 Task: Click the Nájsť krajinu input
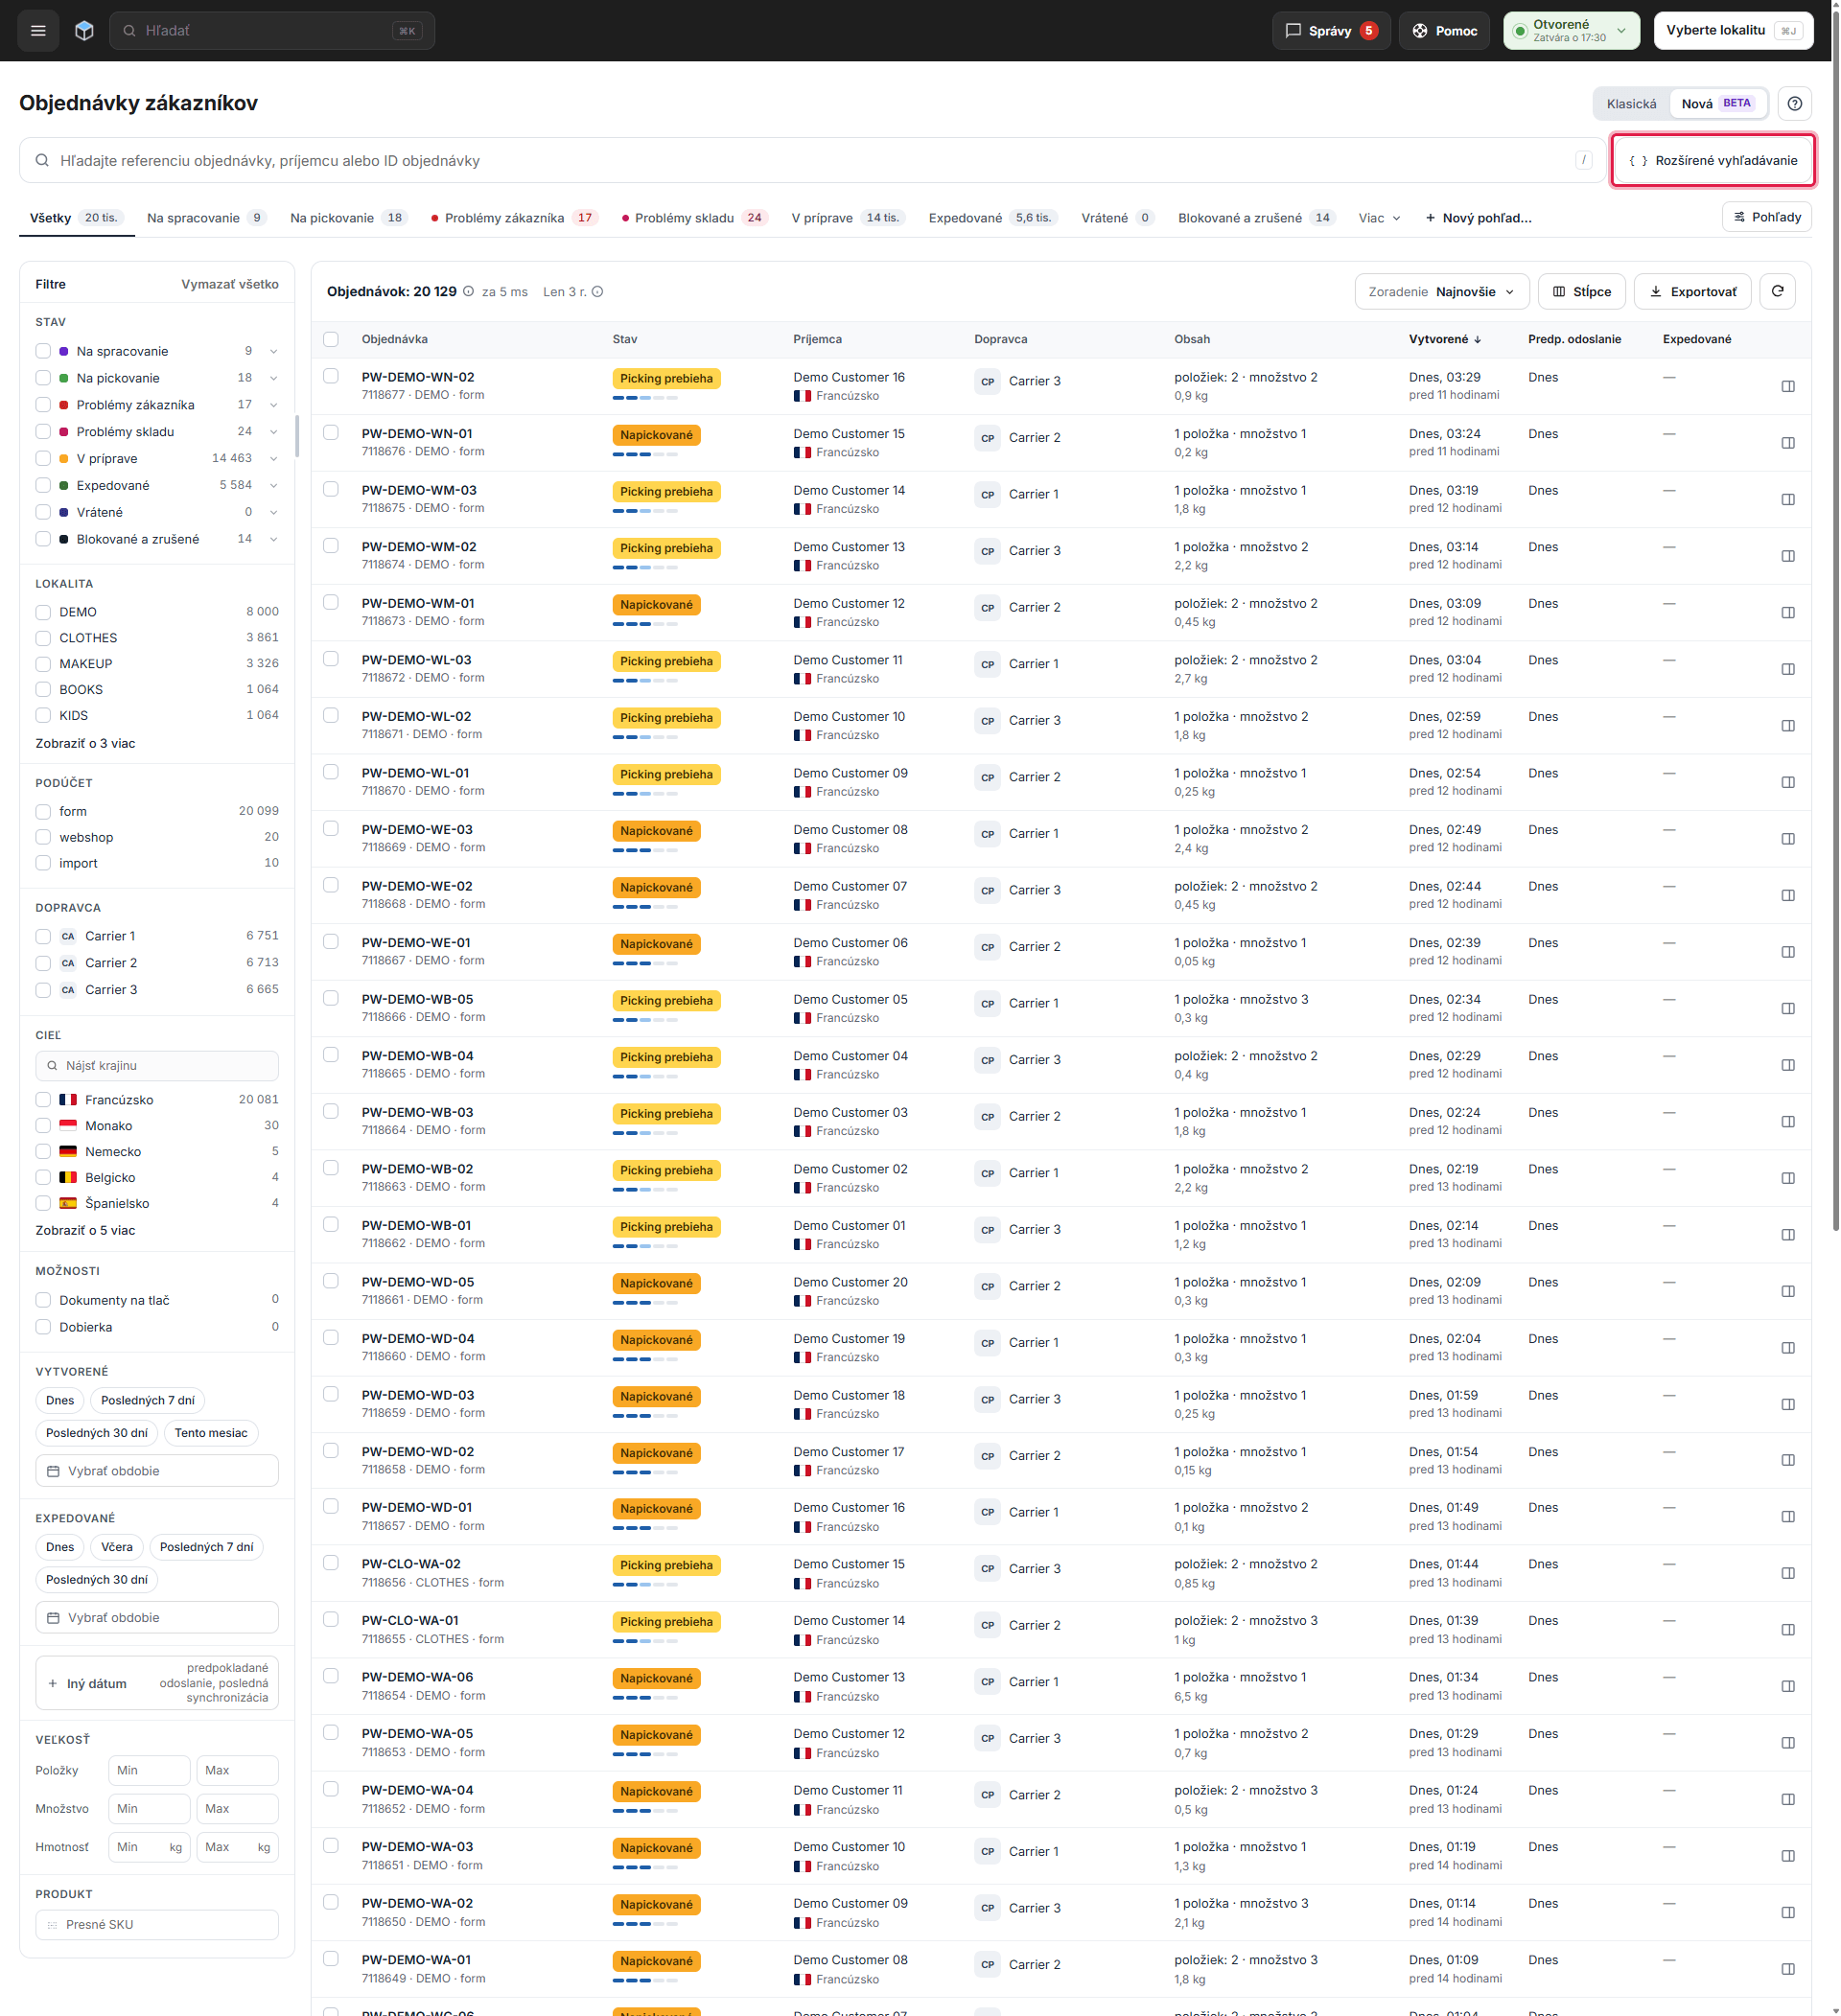click(x=157, y=1067)
